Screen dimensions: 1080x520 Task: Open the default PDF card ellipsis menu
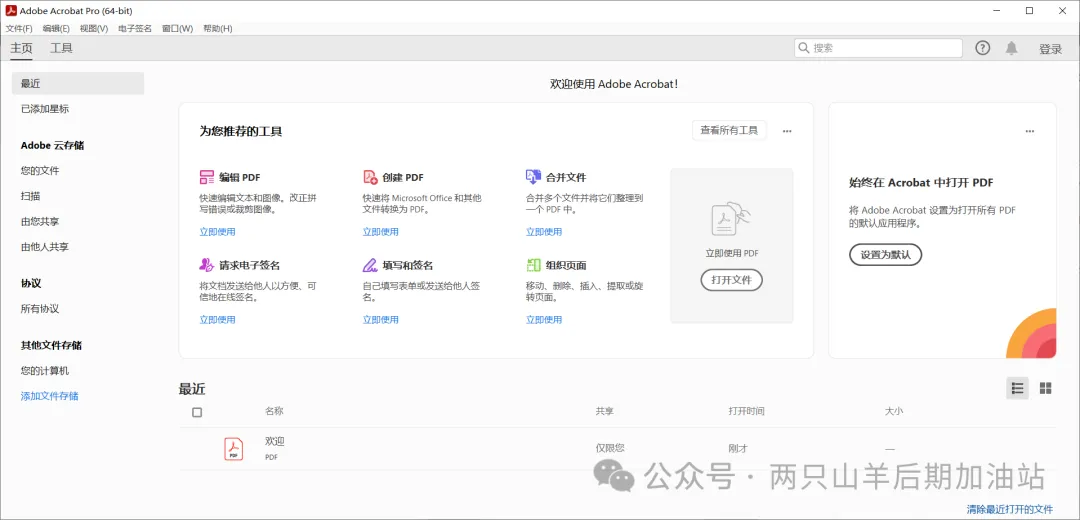(1030, 131)
